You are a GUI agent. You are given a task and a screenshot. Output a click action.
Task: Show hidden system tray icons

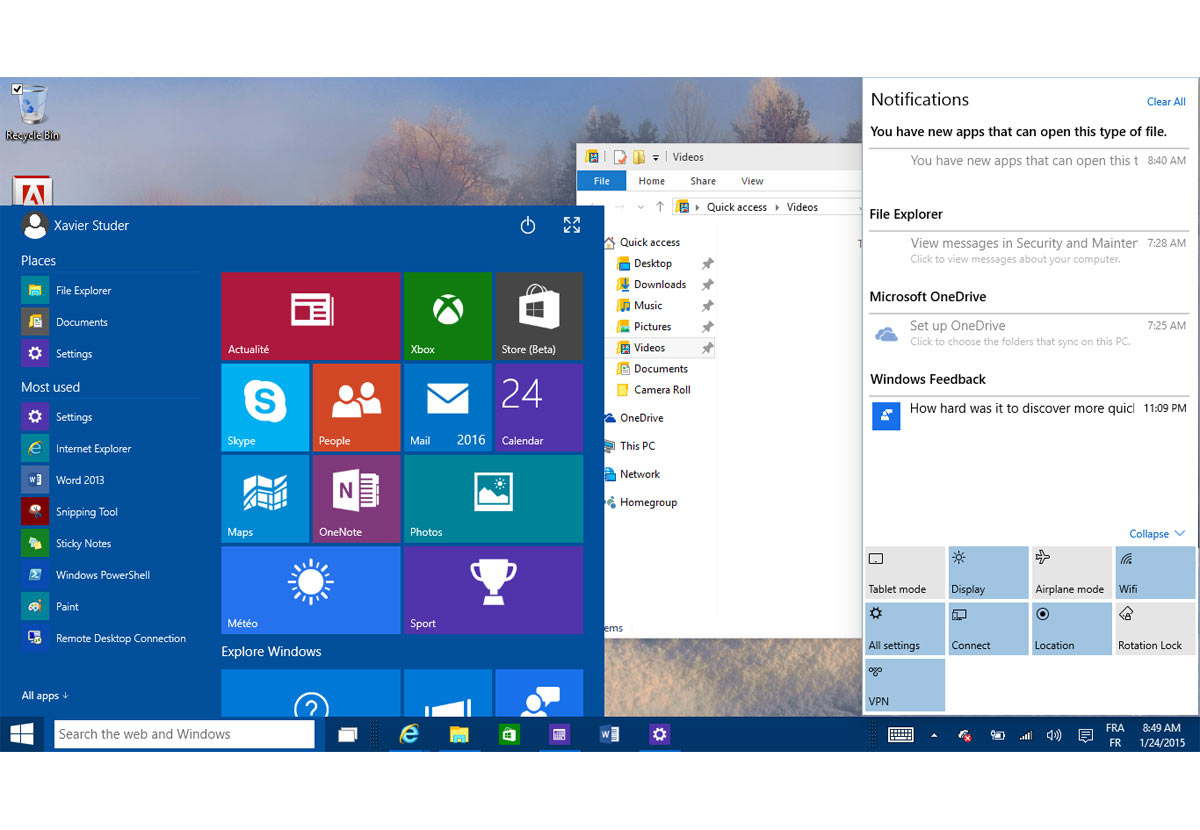[934, 736]
